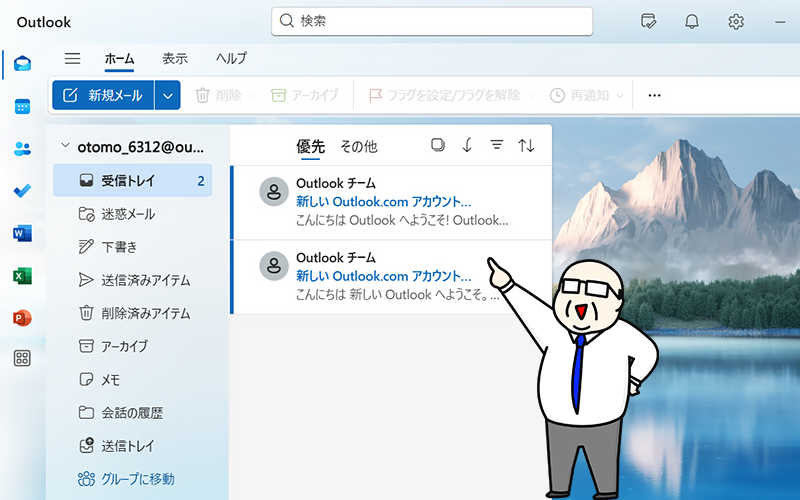The height and width of the screenshot is (500, 800).
Task: Open the 受信トレイ folder
Action: click(x=133, y=181)
